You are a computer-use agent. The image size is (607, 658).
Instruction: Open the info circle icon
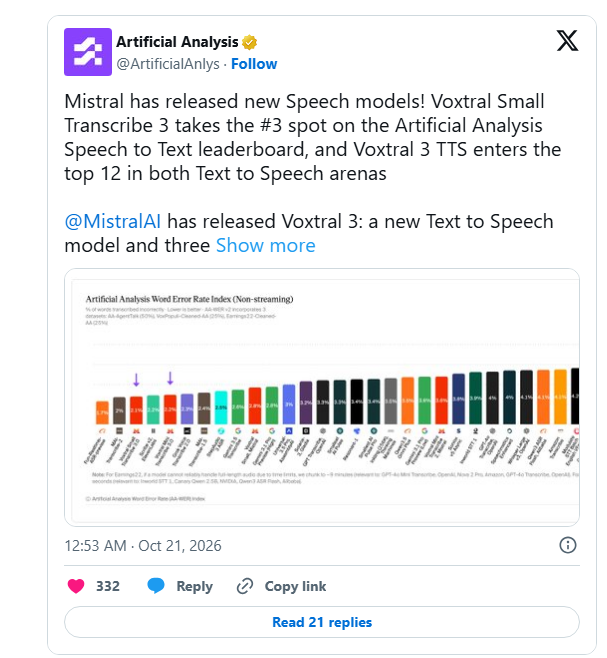coord(568,545)
